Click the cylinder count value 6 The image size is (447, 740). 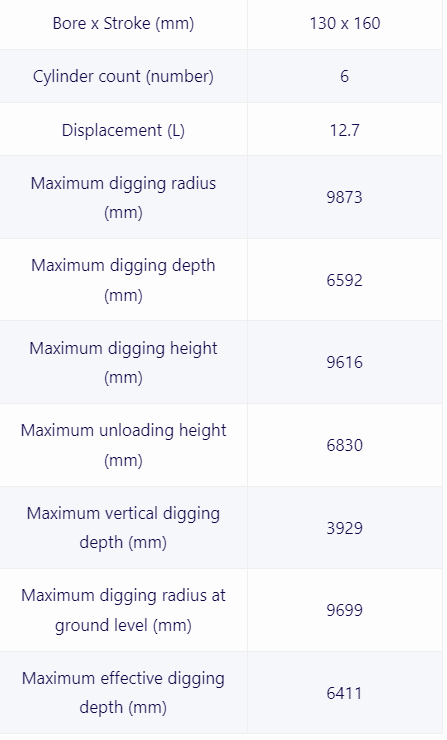345,76
